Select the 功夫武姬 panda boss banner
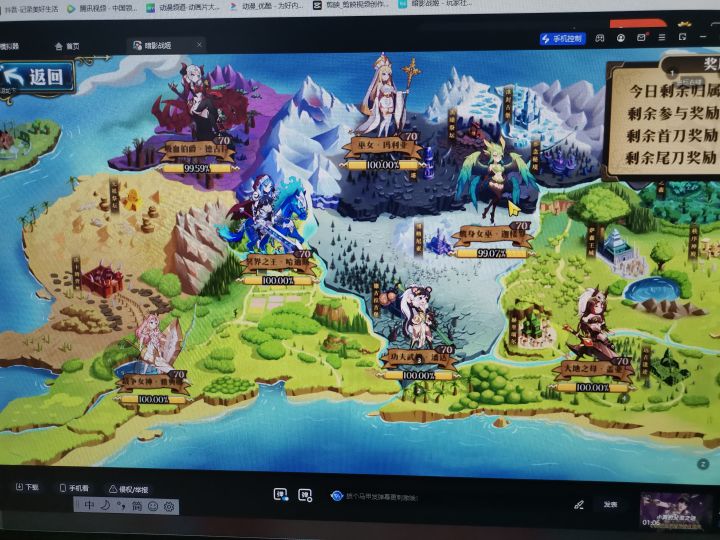 (x=418, y=357)
